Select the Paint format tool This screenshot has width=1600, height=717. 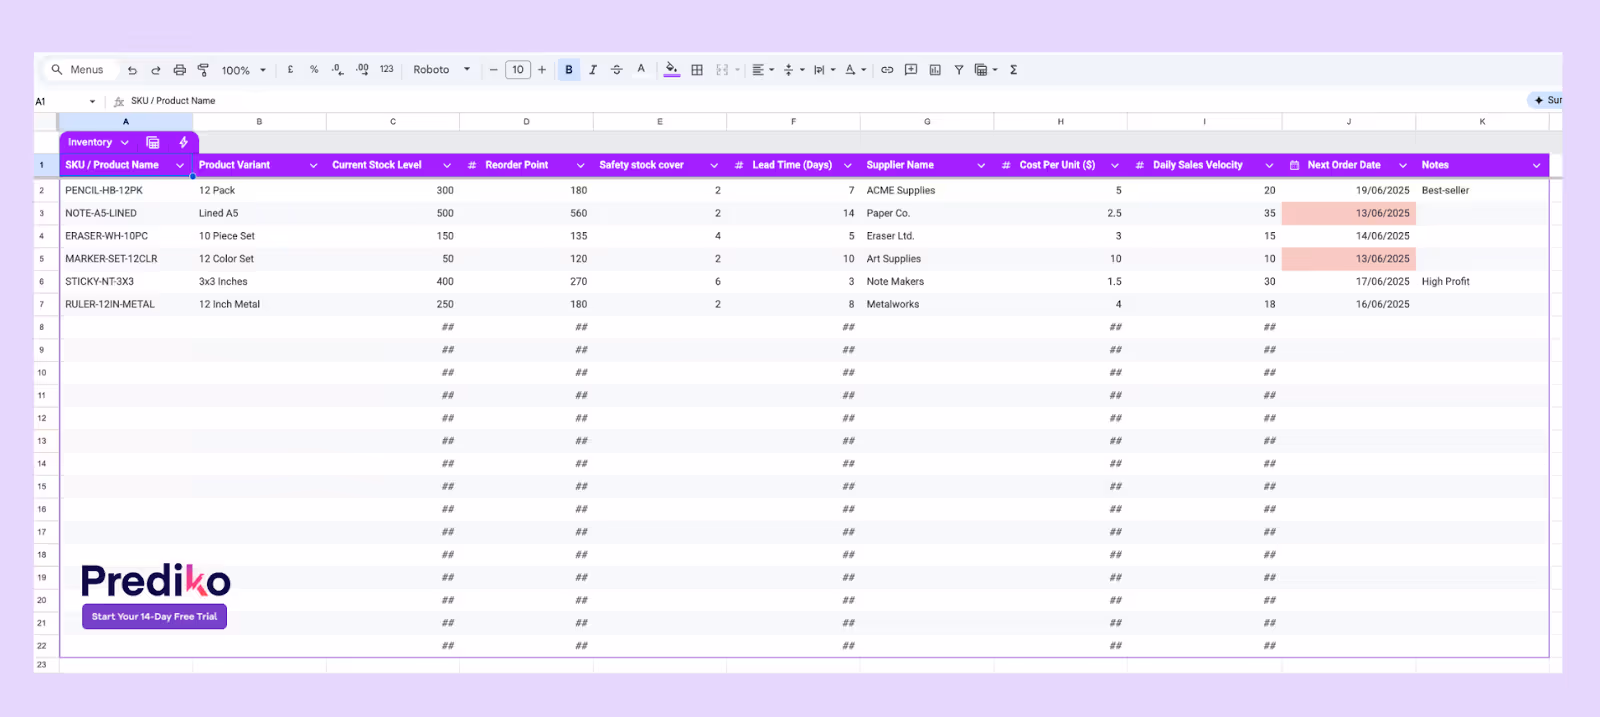(203, 70)
